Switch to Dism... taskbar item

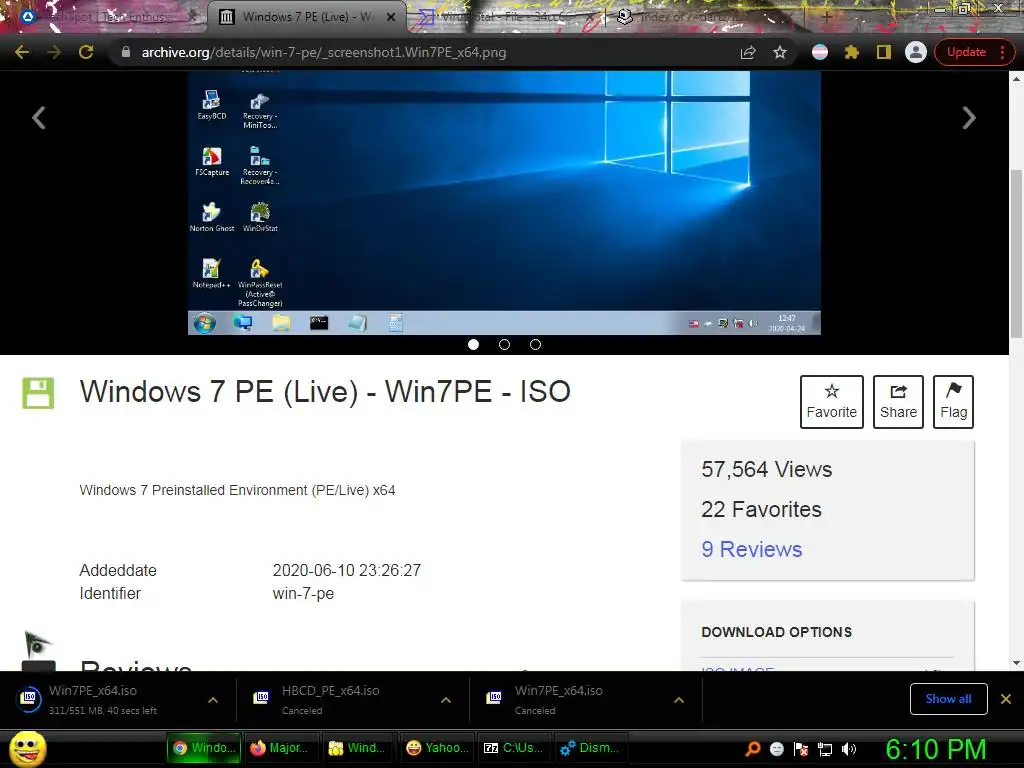point(591,748)
